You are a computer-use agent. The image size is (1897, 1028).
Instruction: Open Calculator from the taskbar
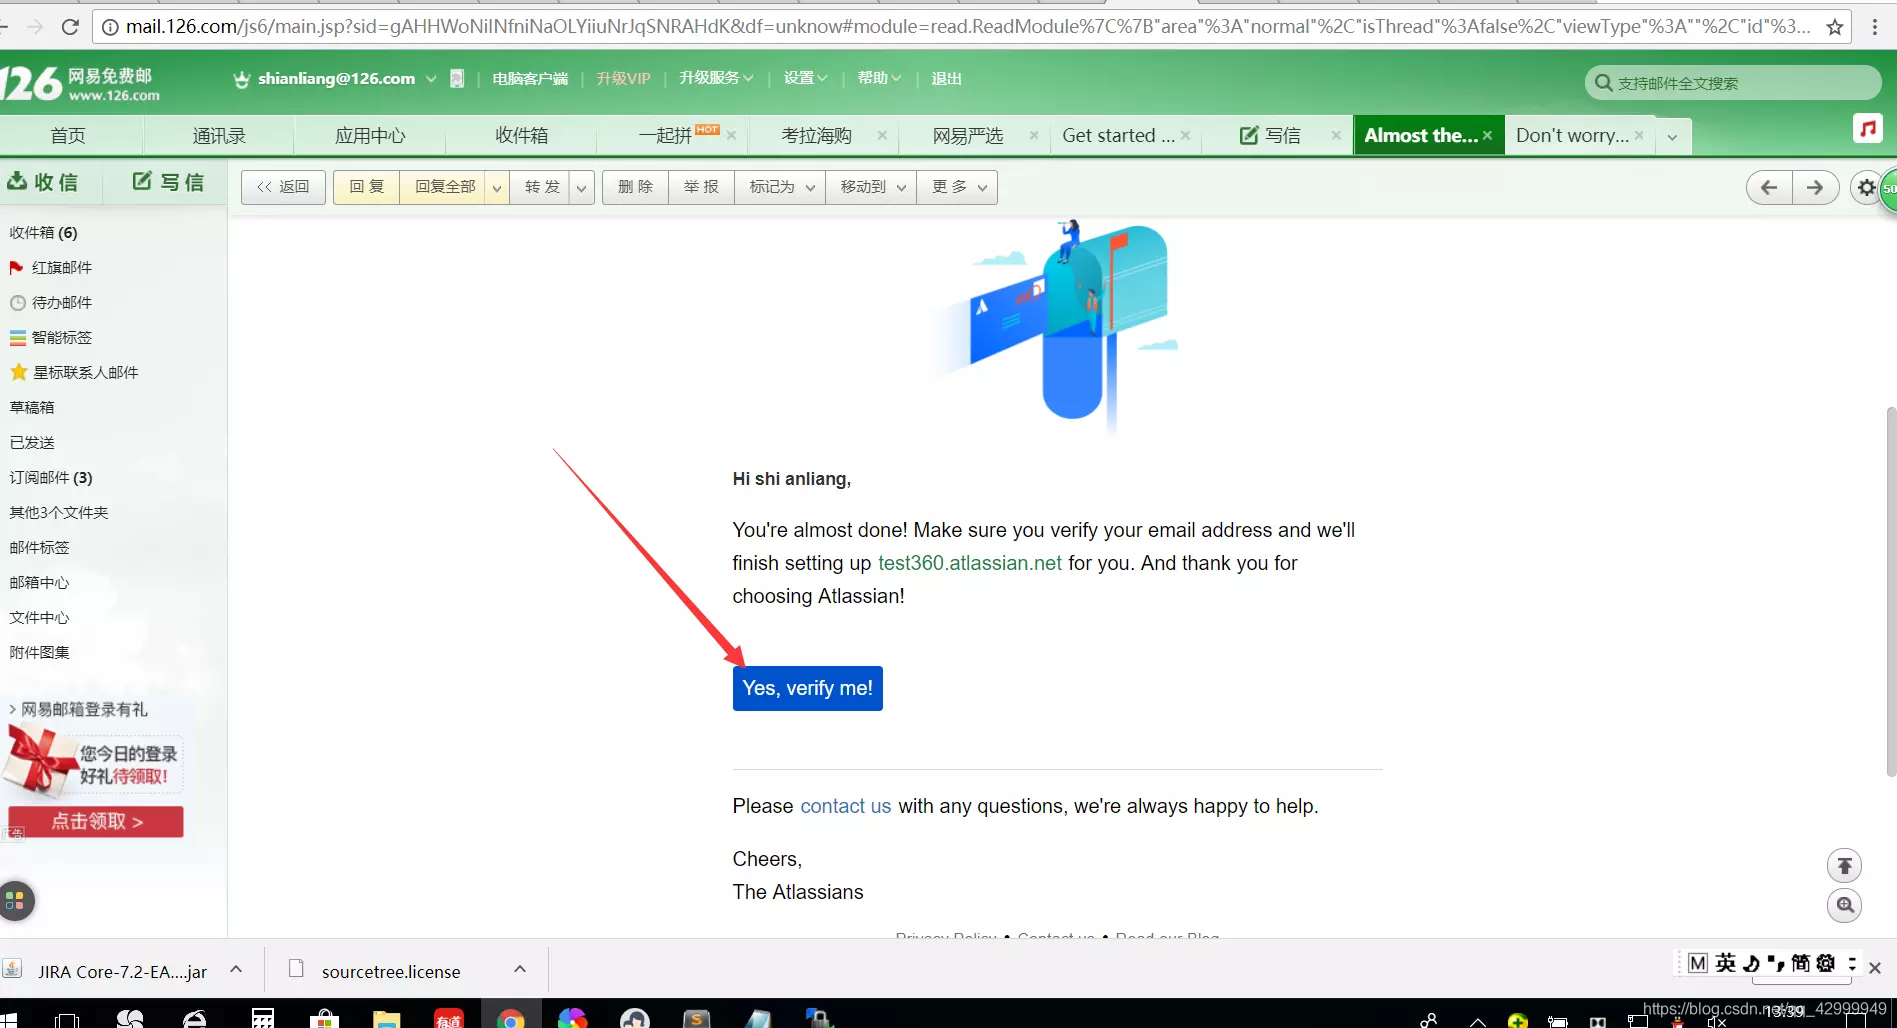click(263, 1018)
